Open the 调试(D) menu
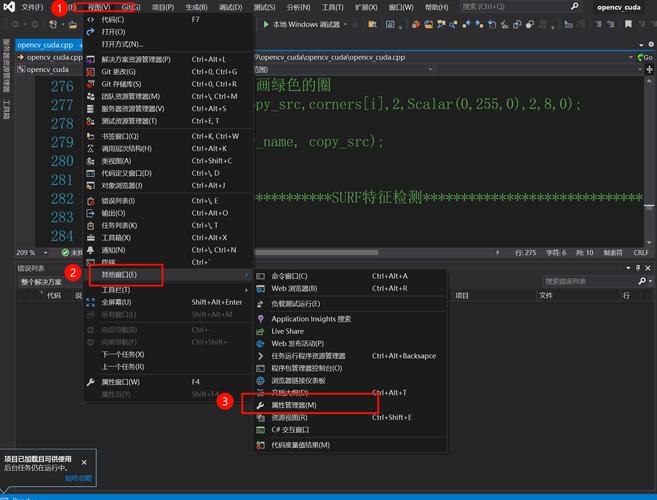The height and width of the screenshot is (500, 657). click(230, 7)
